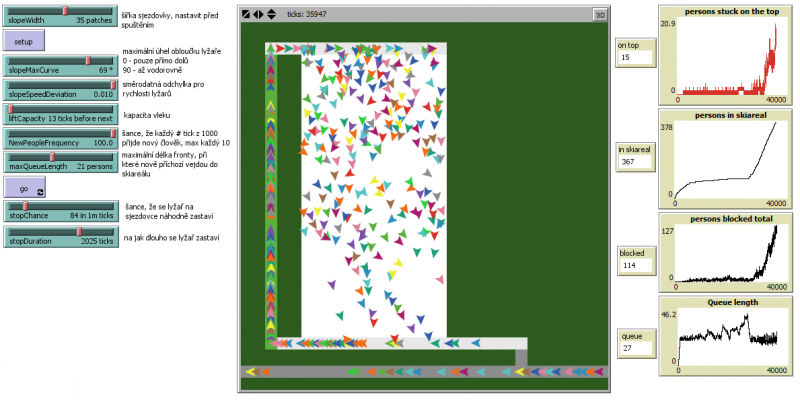Viewport: 800px width, 400px height.
Task: Select the "on top" monitor
Action: point(633,52)
